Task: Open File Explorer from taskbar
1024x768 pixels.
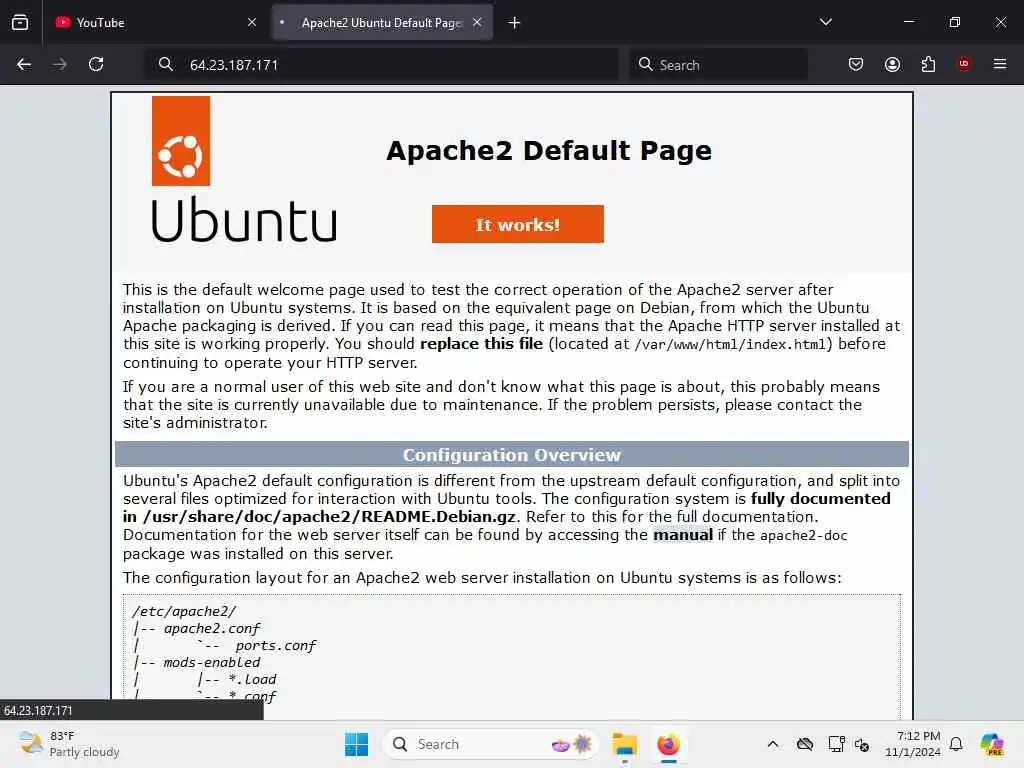Action: [x=624, y=744]
